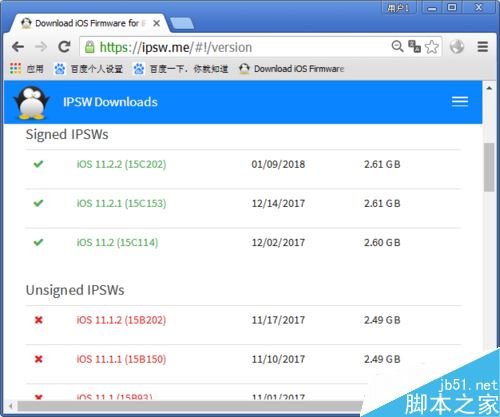Click the translate page icon
Image resolution: width=500 pixels, height=417 pixels.
414,46
